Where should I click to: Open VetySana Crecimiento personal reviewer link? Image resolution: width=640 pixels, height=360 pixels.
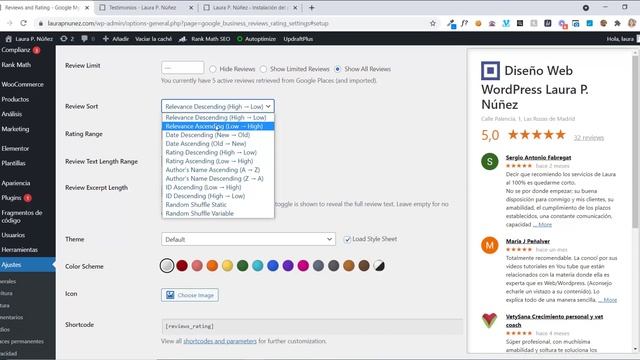(x=554, y=320)
